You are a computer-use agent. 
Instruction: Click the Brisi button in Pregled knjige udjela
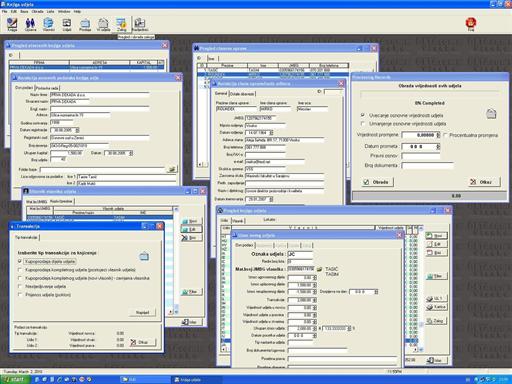(436, 252)
